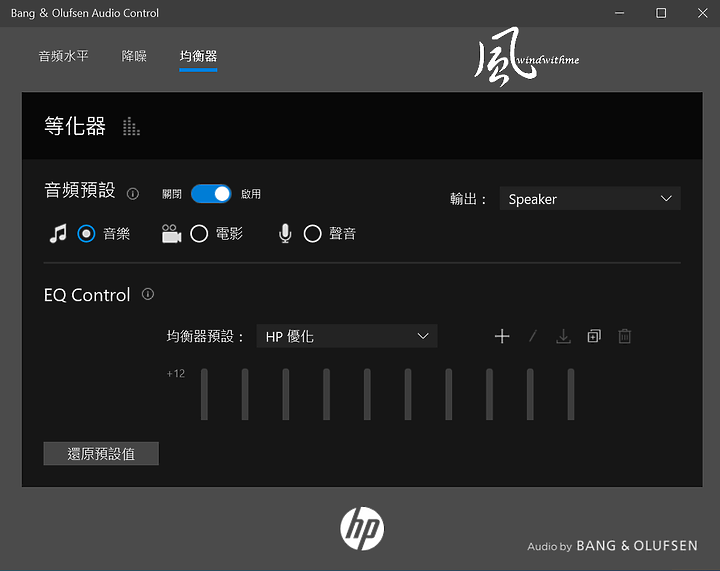
Task: Click the duplicate preset icon
Action: [594, 336]
